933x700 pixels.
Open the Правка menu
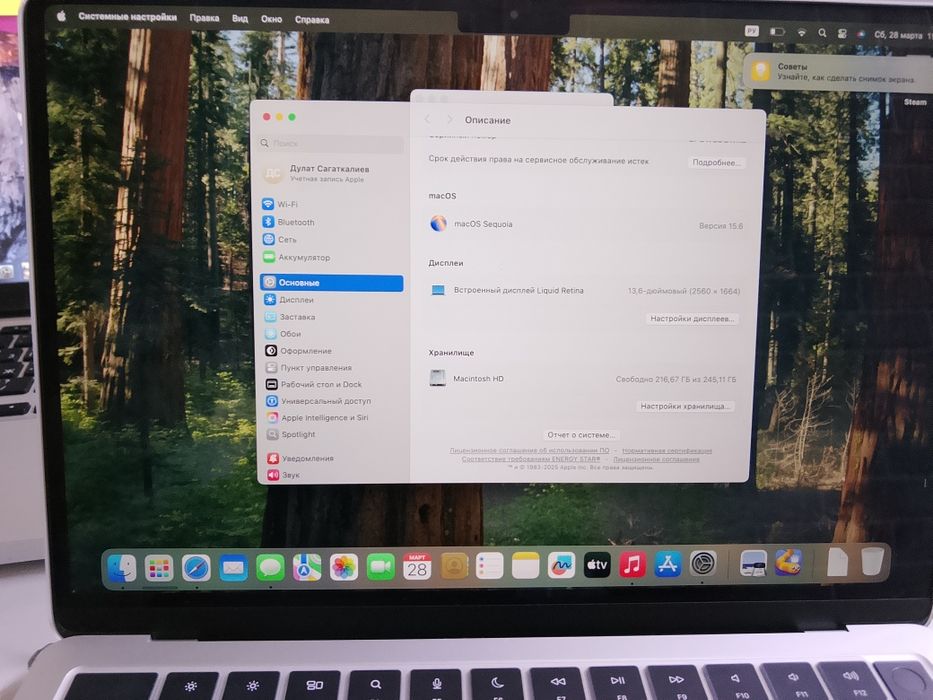click(204, 18)
